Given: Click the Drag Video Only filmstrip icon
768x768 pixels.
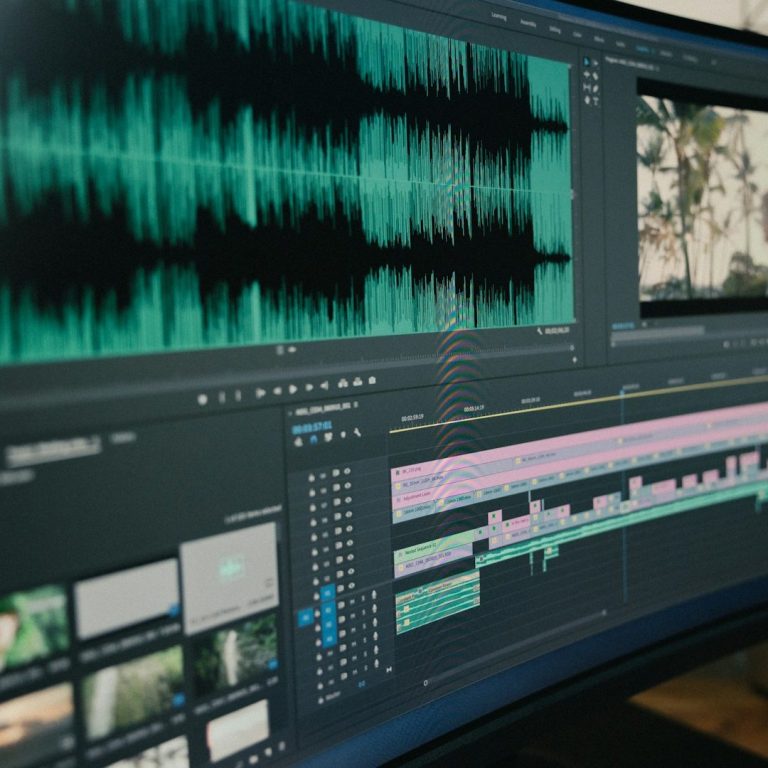Looking at the screenshot, I should [x=280, y=350].
